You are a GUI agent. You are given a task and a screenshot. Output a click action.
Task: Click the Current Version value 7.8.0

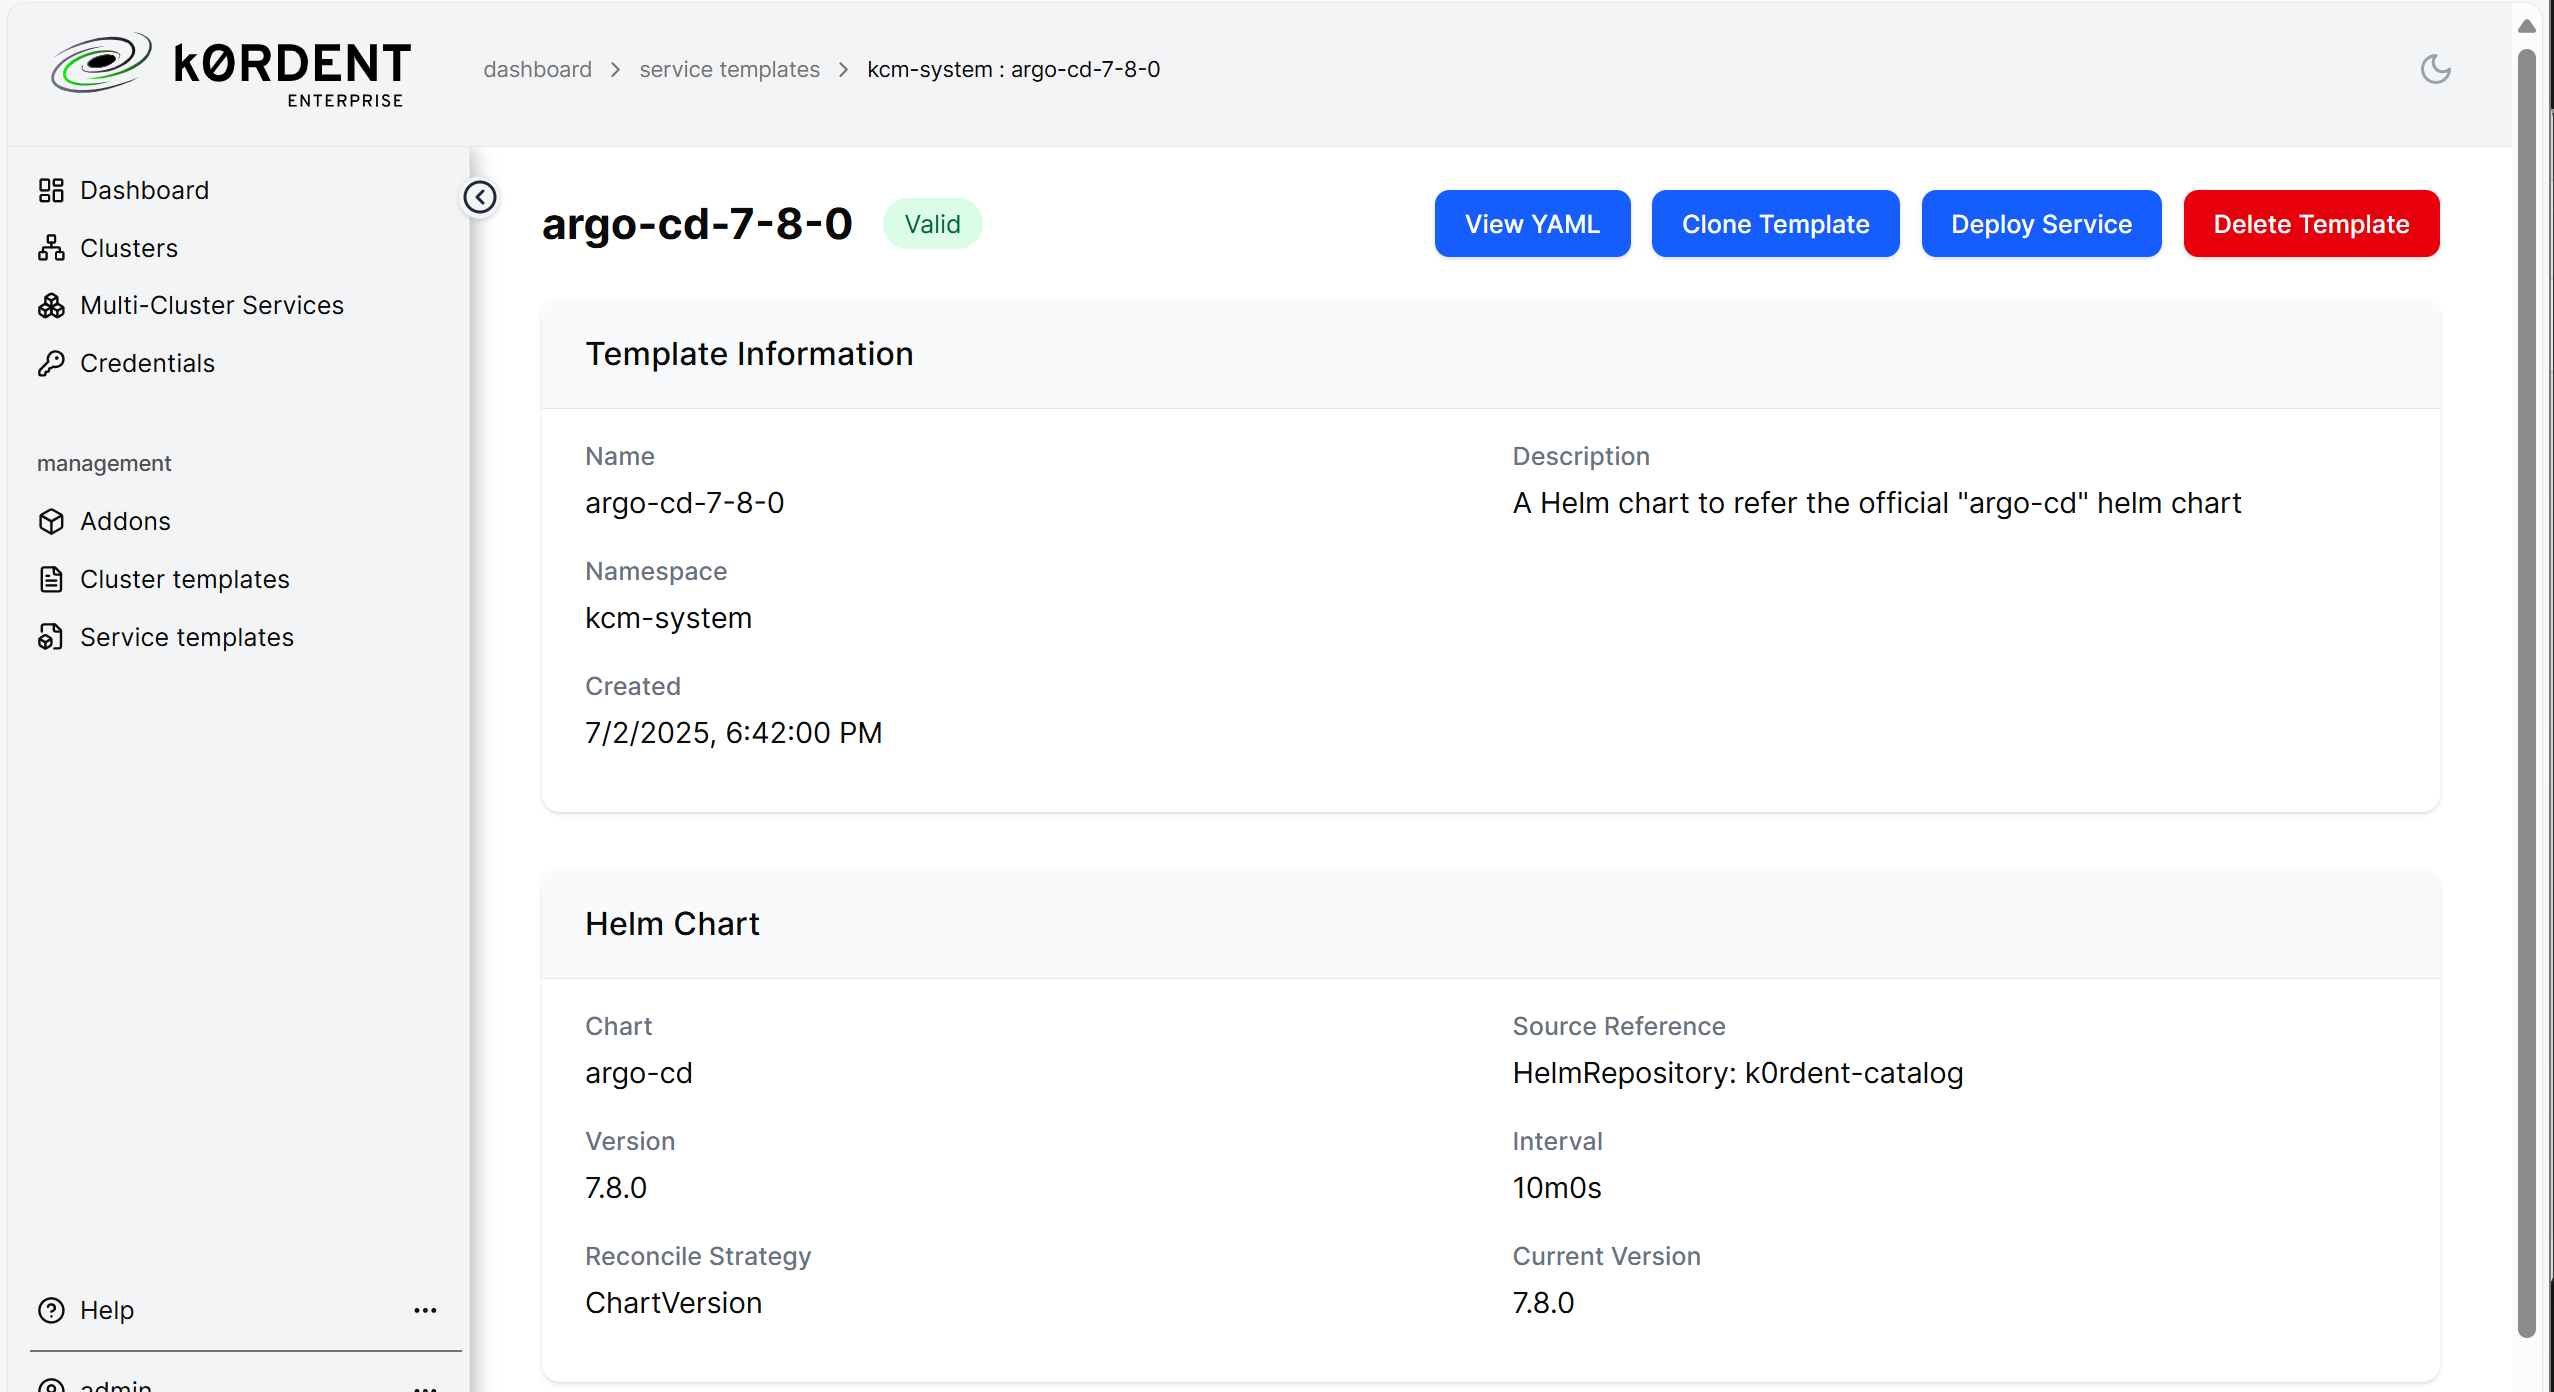1543,1303
